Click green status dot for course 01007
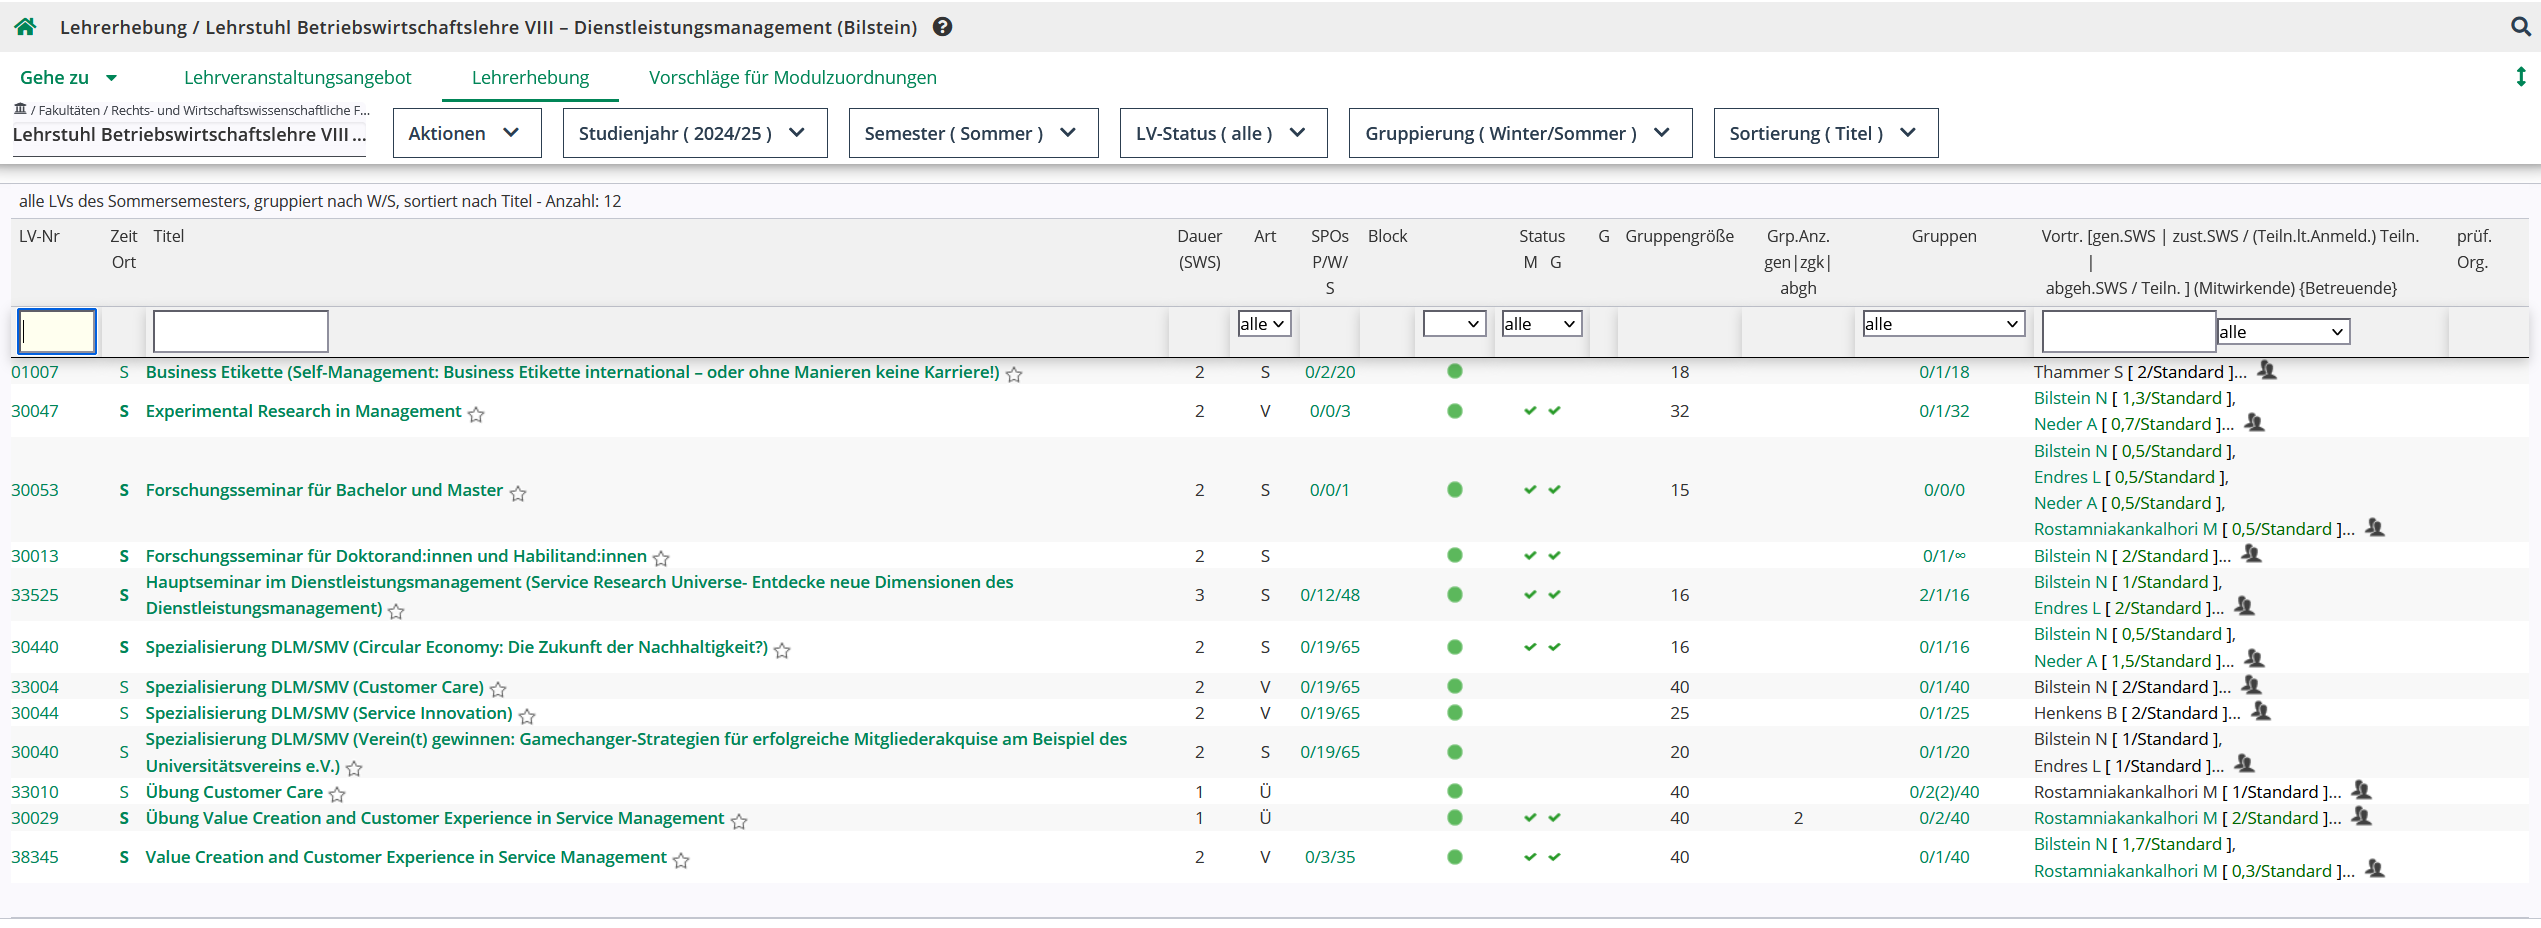 point(1454,372)
